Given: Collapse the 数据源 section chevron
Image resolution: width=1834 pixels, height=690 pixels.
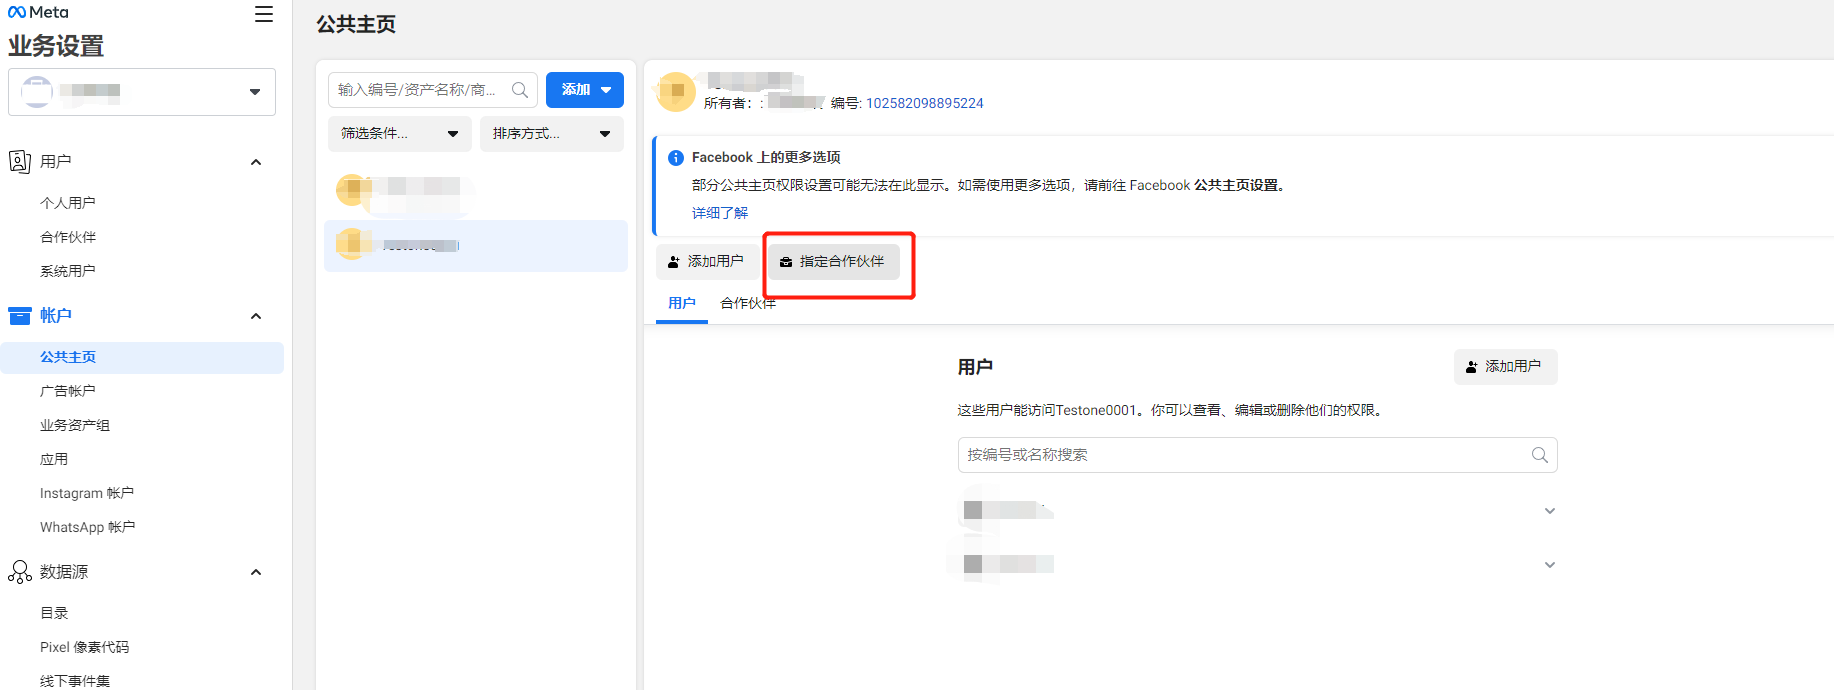Looking at the screenshot, I should [256, 572].
